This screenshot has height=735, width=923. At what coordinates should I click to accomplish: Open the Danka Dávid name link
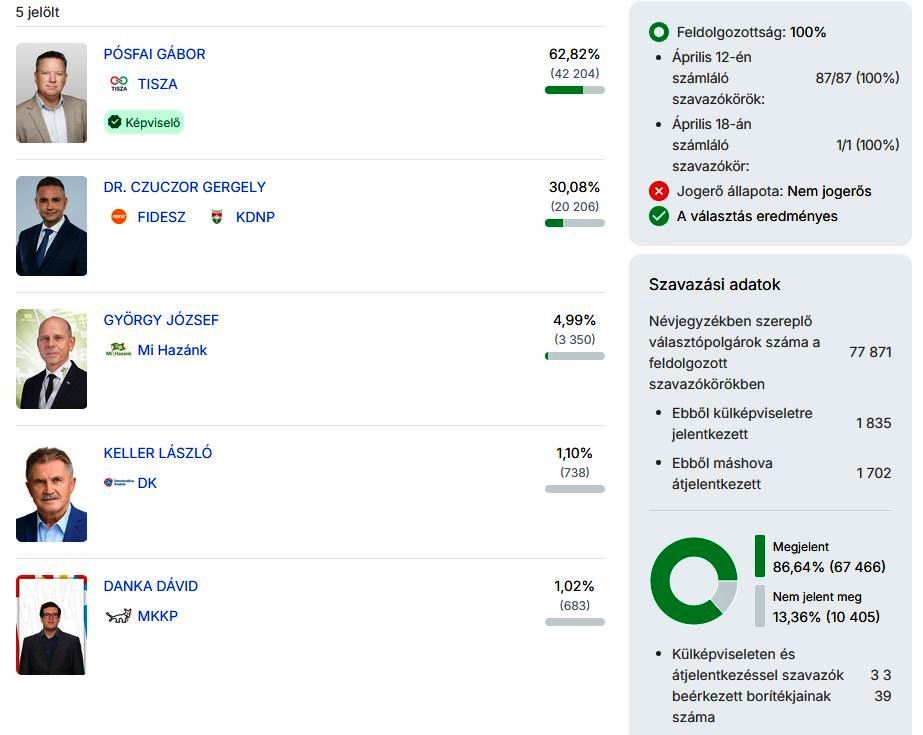pos(151,586)
